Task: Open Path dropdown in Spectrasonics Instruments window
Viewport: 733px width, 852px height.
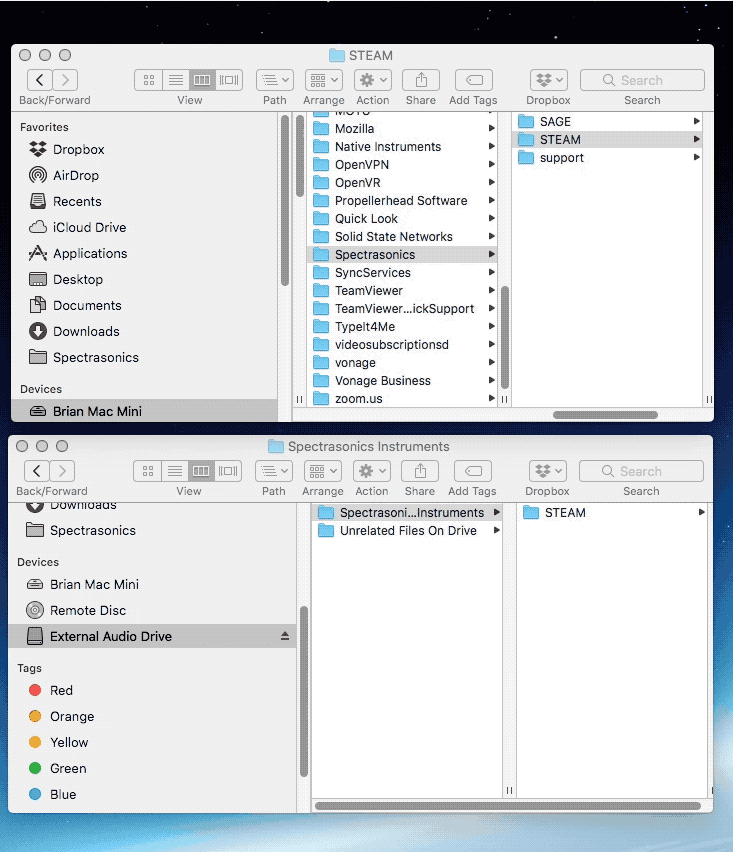Action: click(x=274, y=471)
